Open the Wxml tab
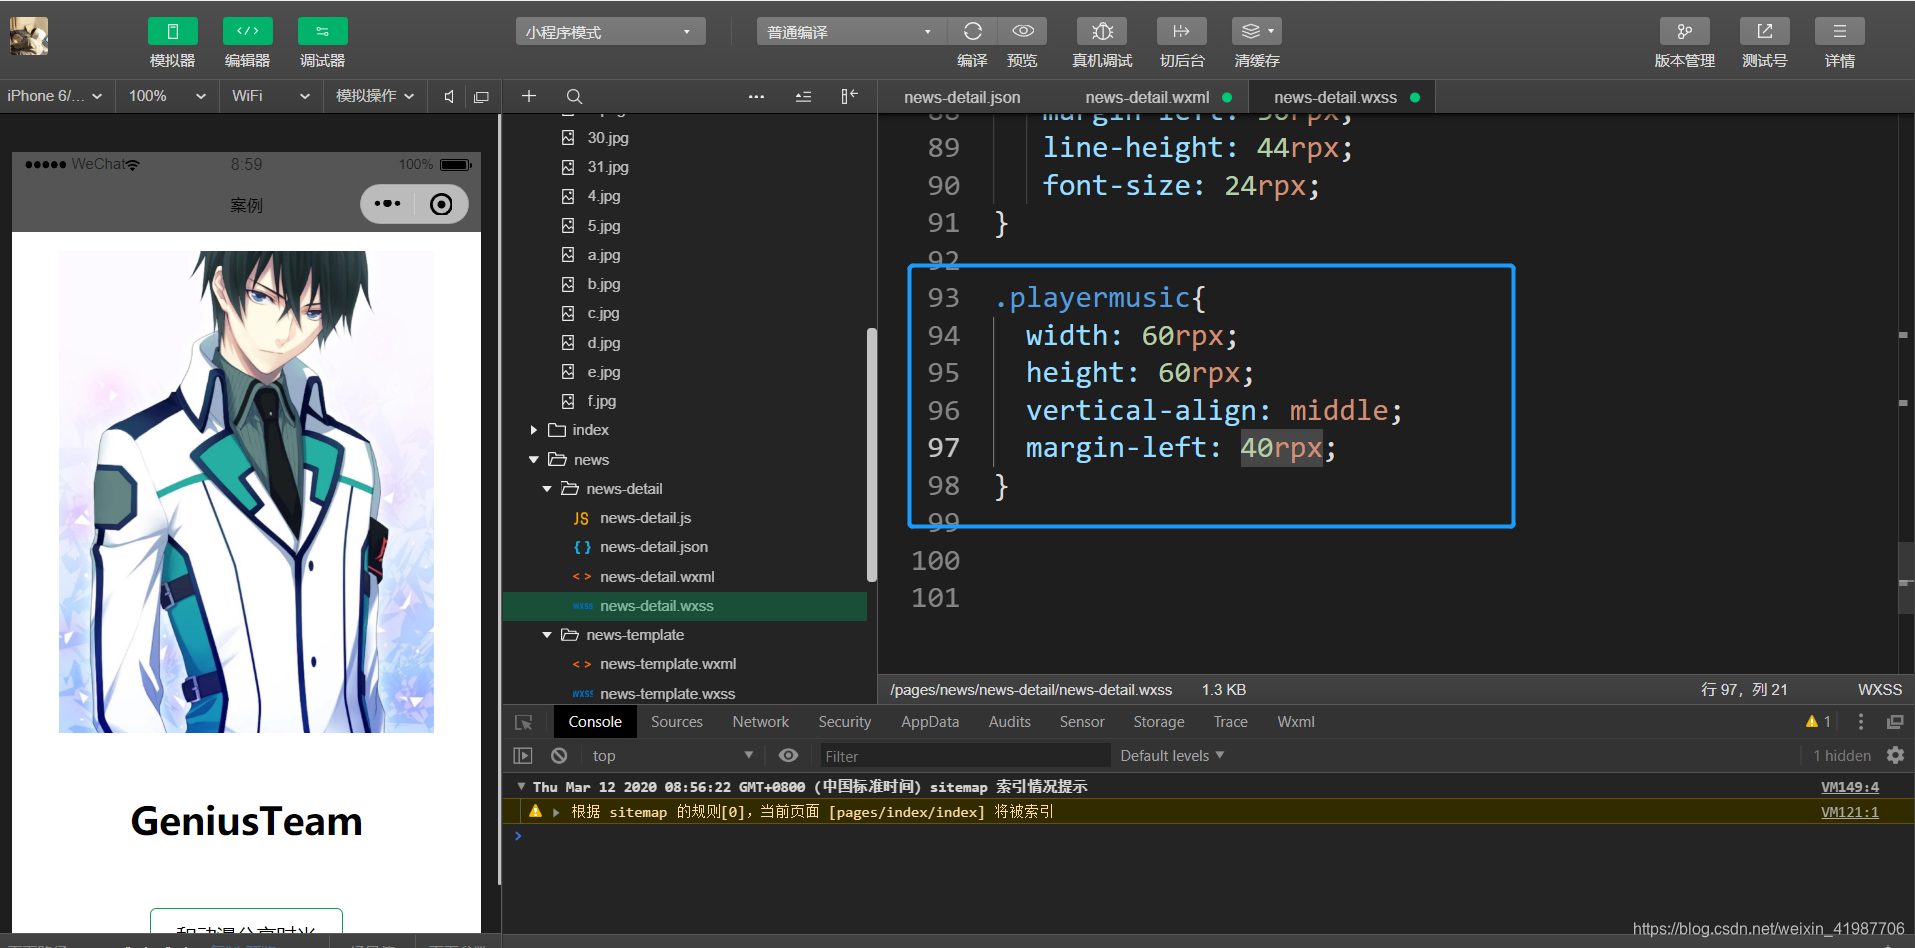1915x948 pixels. 1296,722
